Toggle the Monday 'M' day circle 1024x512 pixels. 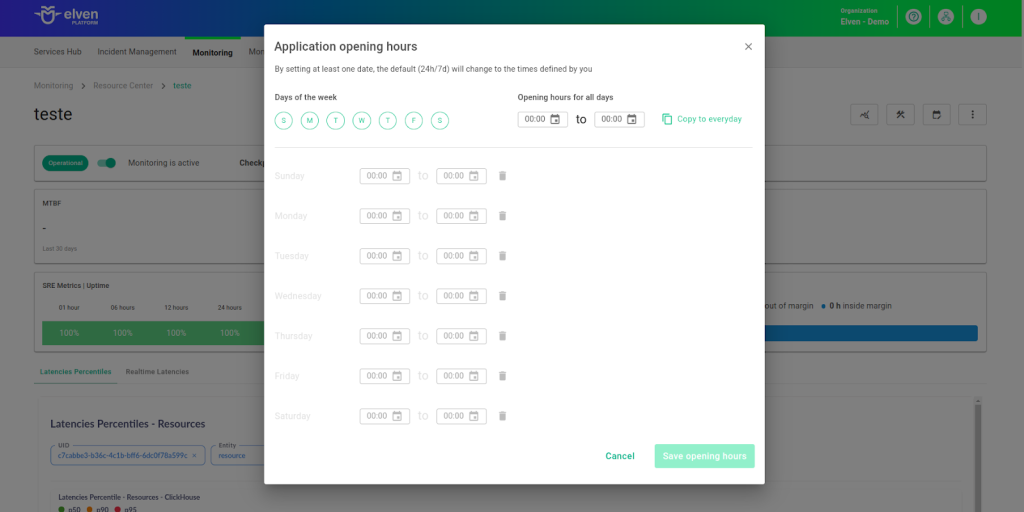[x=310, y=121]
